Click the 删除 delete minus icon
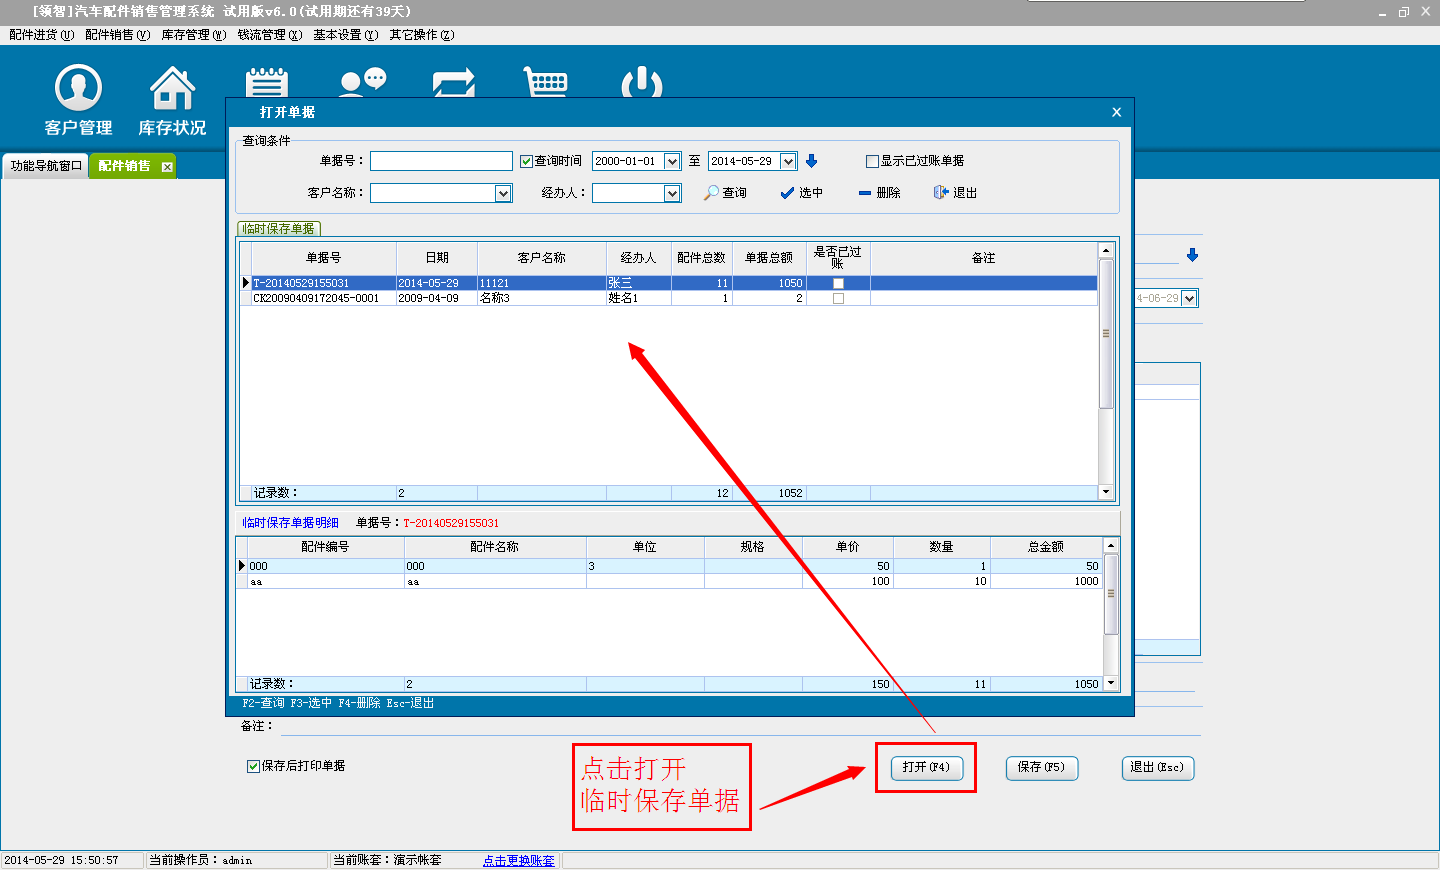Image resolution: width=1440 pixels, height=870 pixels. pos(865,193)
